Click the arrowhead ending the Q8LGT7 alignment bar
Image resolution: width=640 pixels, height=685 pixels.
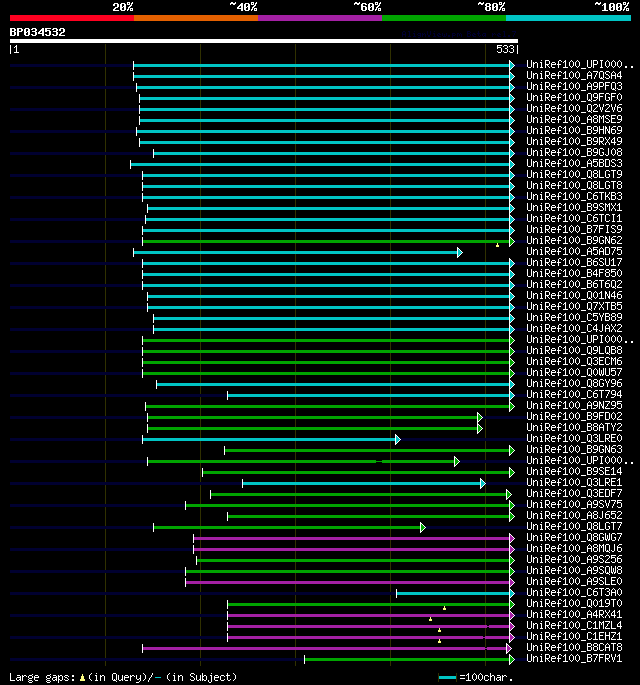(422, 528)
